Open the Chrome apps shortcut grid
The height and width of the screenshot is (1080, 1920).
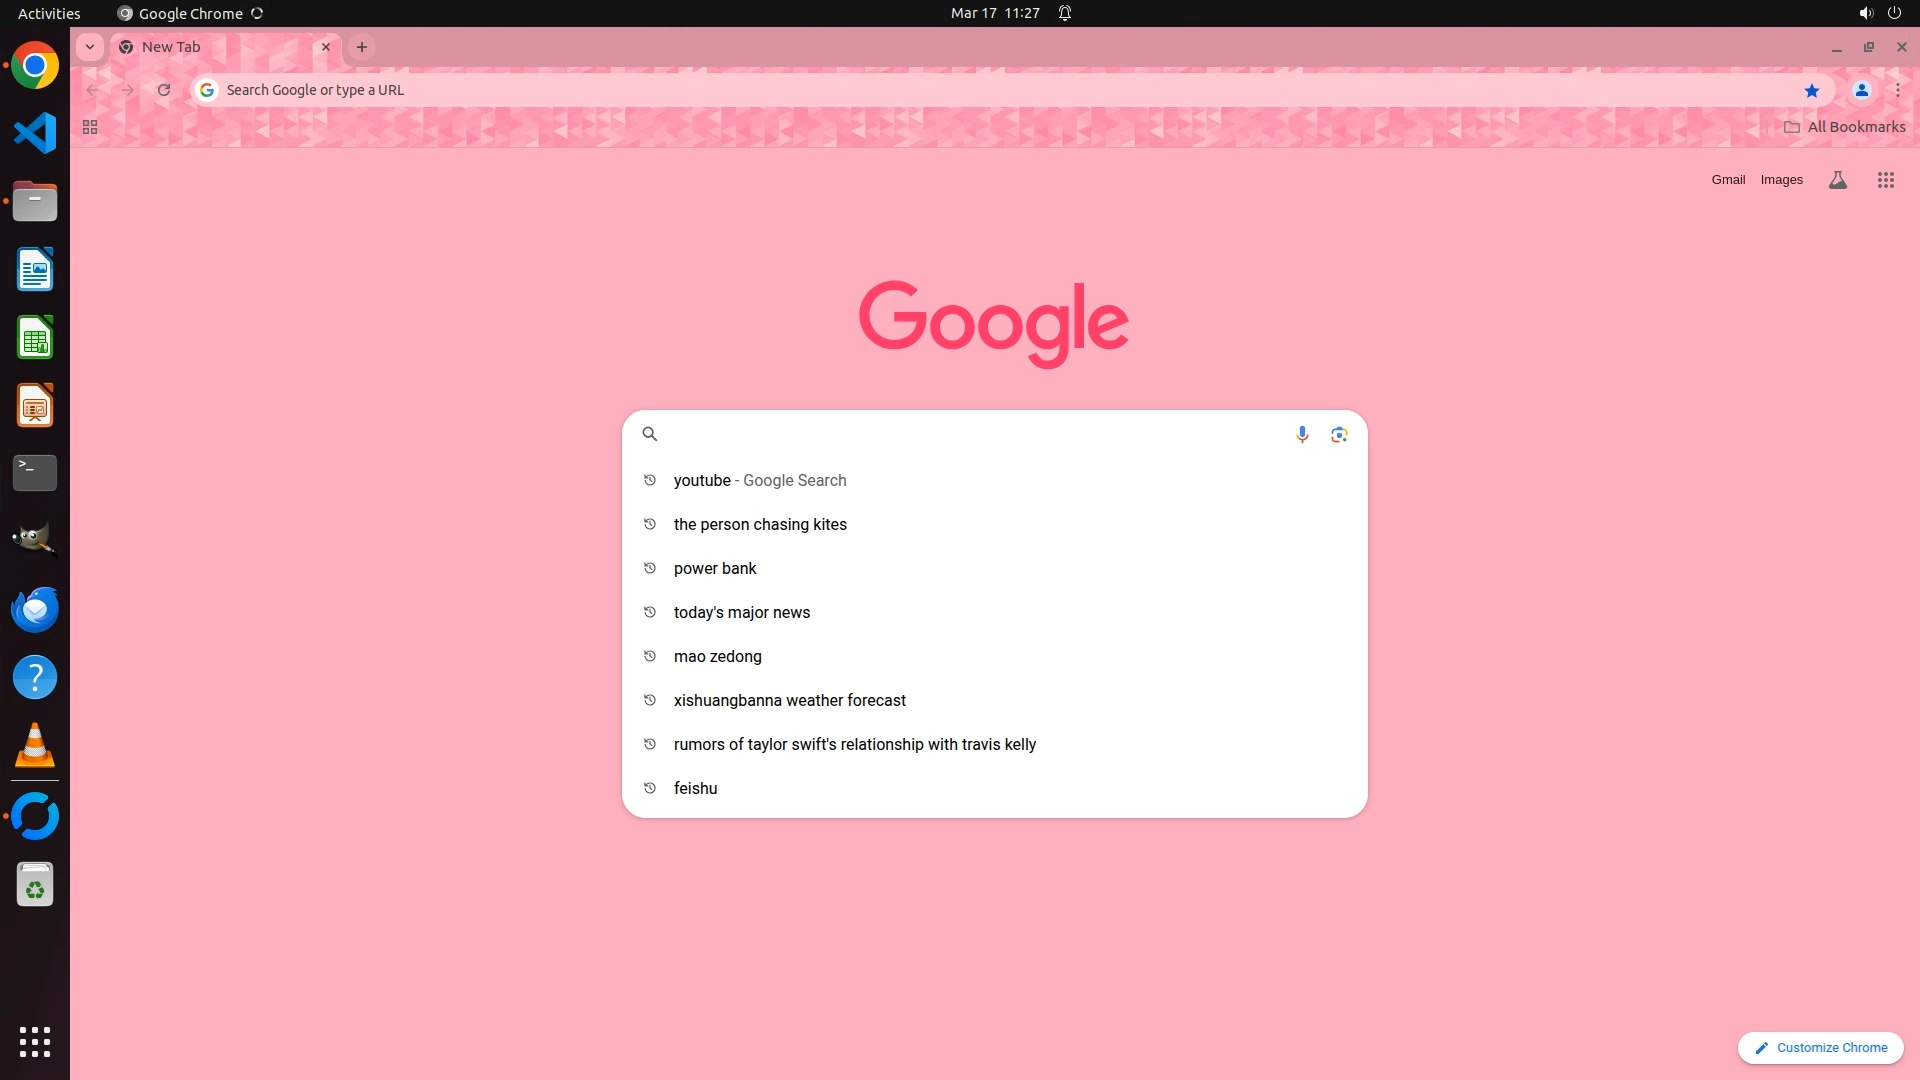click(90, 127)
